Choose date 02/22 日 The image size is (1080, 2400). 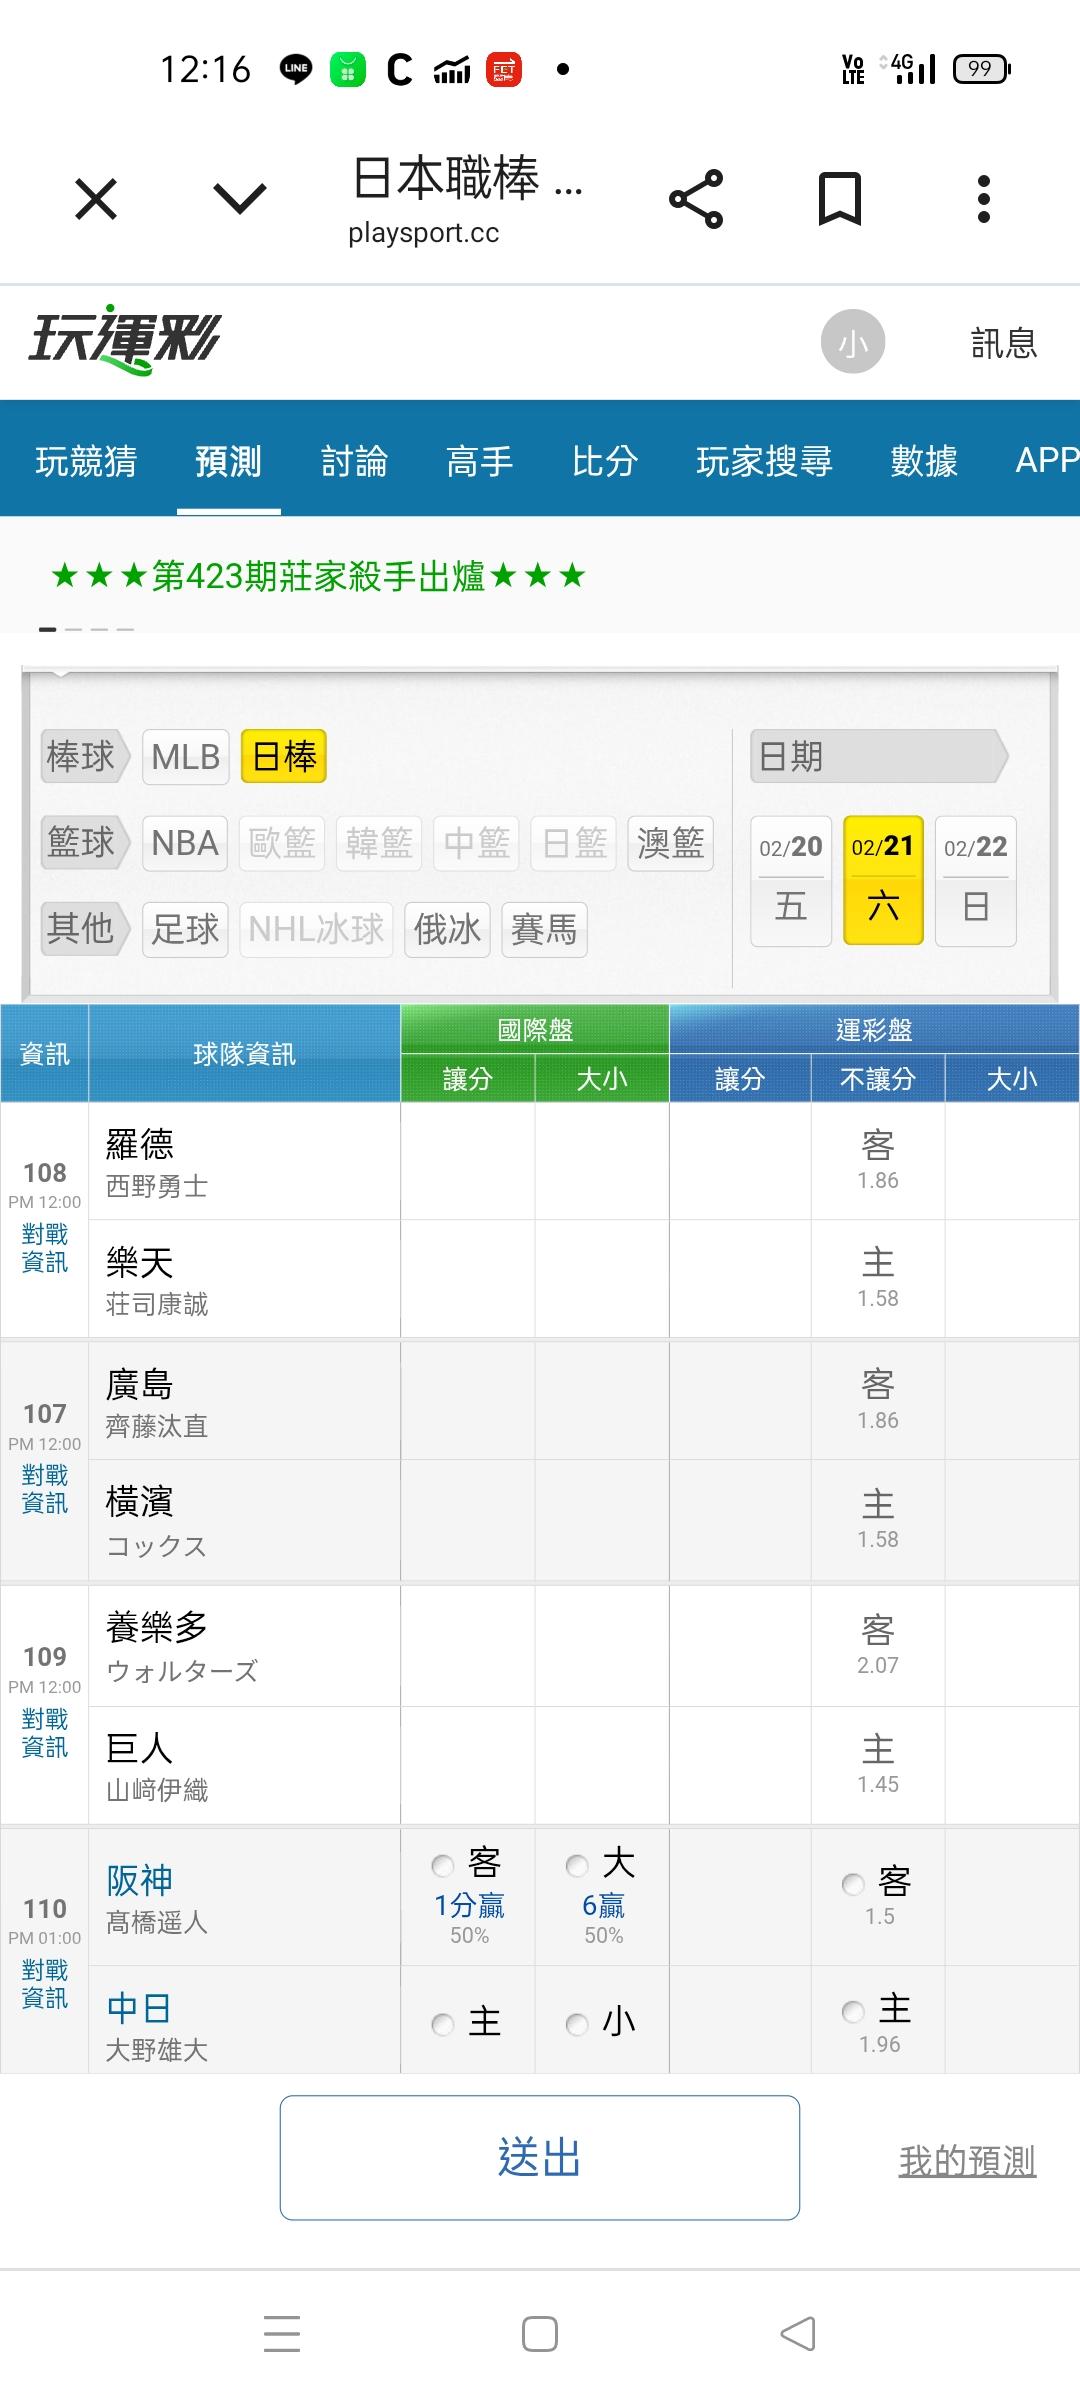pyautogui.click(x=976, y=881)
